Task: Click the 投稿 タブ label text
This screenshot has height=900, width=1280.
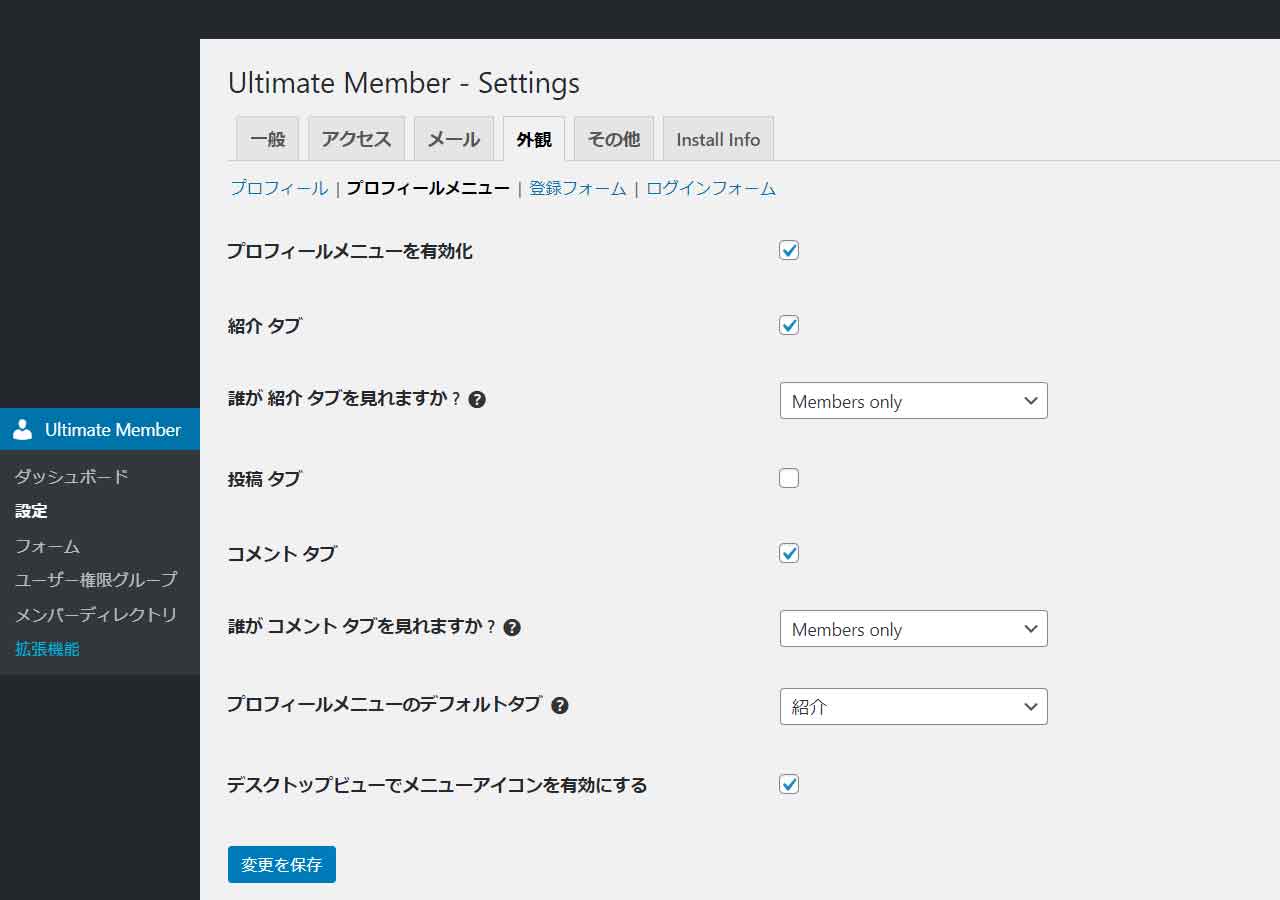Action: (x=264, y=479)
